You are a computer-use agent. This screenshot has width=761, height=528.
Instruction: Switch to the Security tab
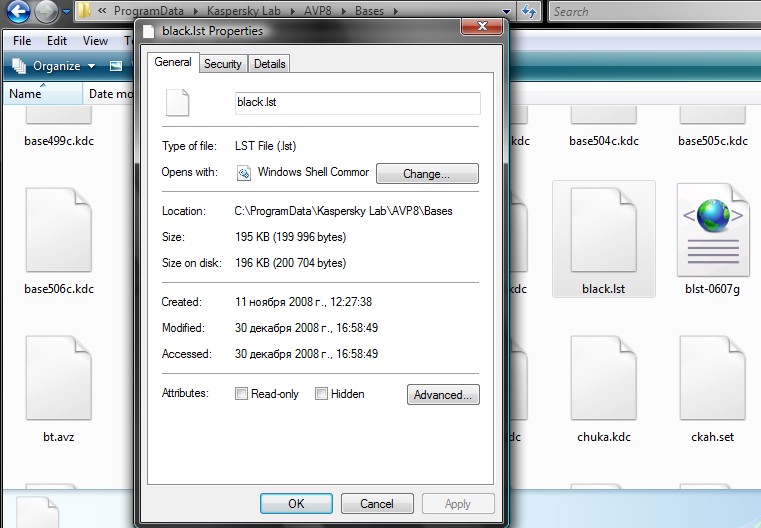(223, 64)
